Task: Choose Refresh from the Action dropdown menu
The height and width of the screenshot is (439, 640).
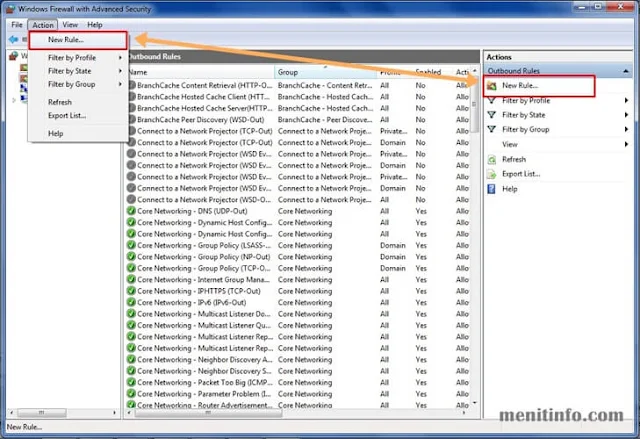Action: tap(60, 102)
